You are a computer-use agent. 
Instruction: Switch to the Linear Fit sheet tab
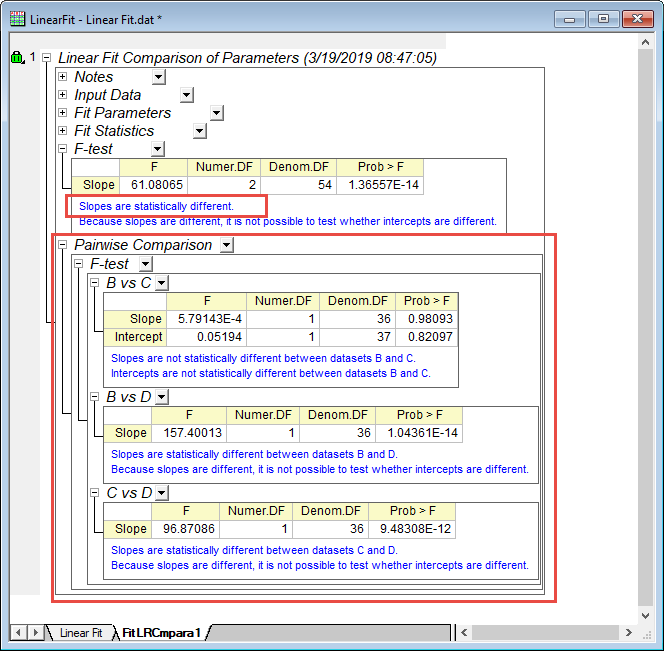pyautogui.click(x=81, y=632)
